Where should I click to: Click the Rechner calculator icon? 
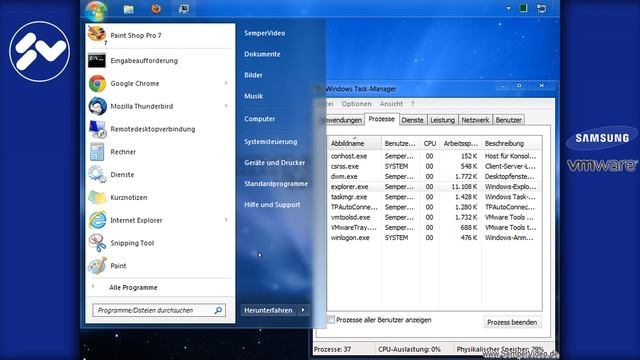coord(97,152)
